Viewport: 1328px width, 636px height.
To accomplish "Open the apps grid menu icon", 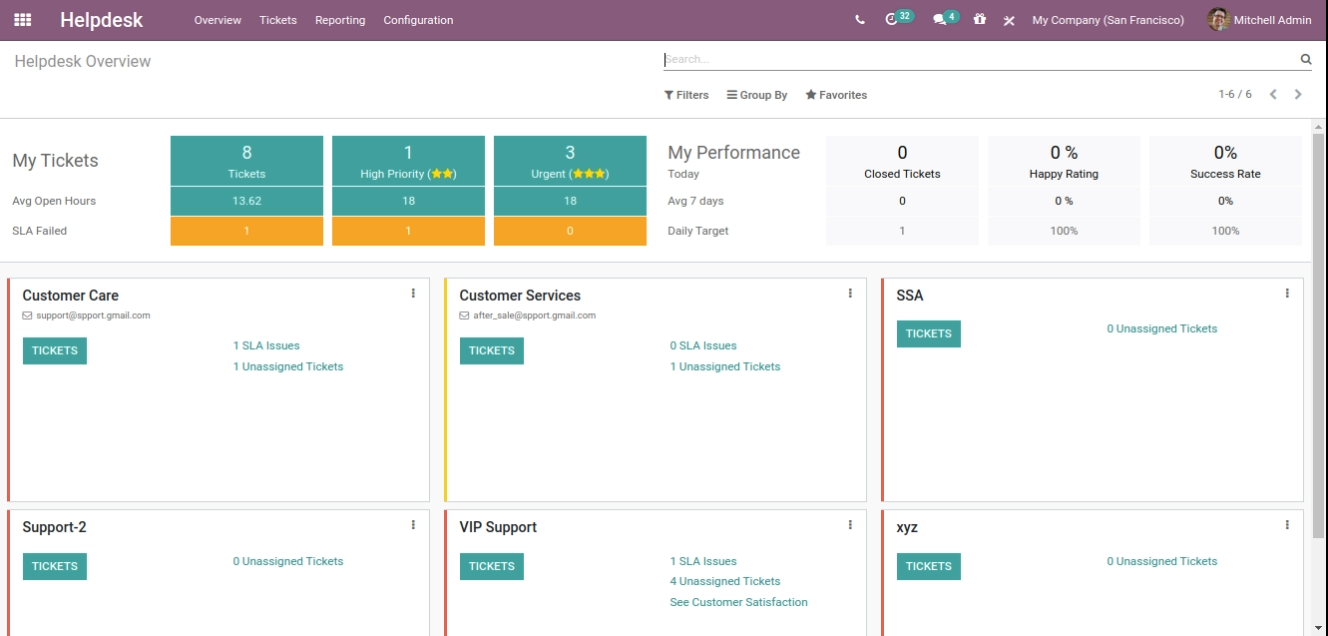I will click(x=23, y=20).
